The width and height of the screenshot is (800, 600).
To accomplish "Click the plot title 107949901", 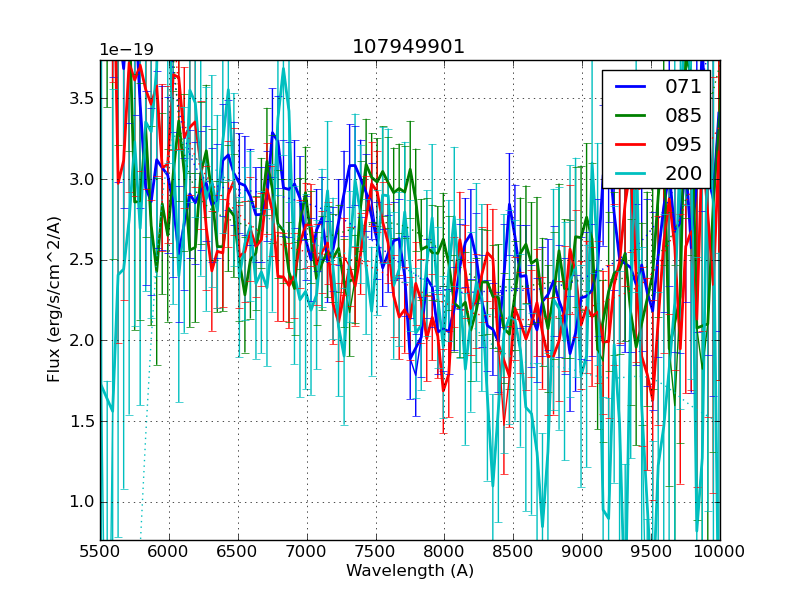I will coord(408,47).
